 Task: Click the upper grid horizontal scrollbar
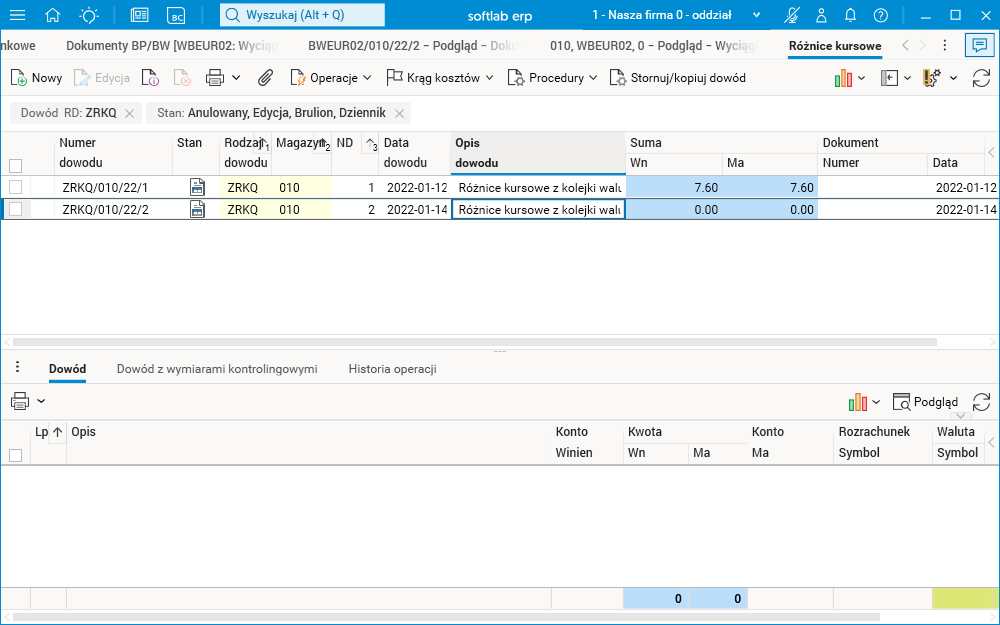(475, 342)
